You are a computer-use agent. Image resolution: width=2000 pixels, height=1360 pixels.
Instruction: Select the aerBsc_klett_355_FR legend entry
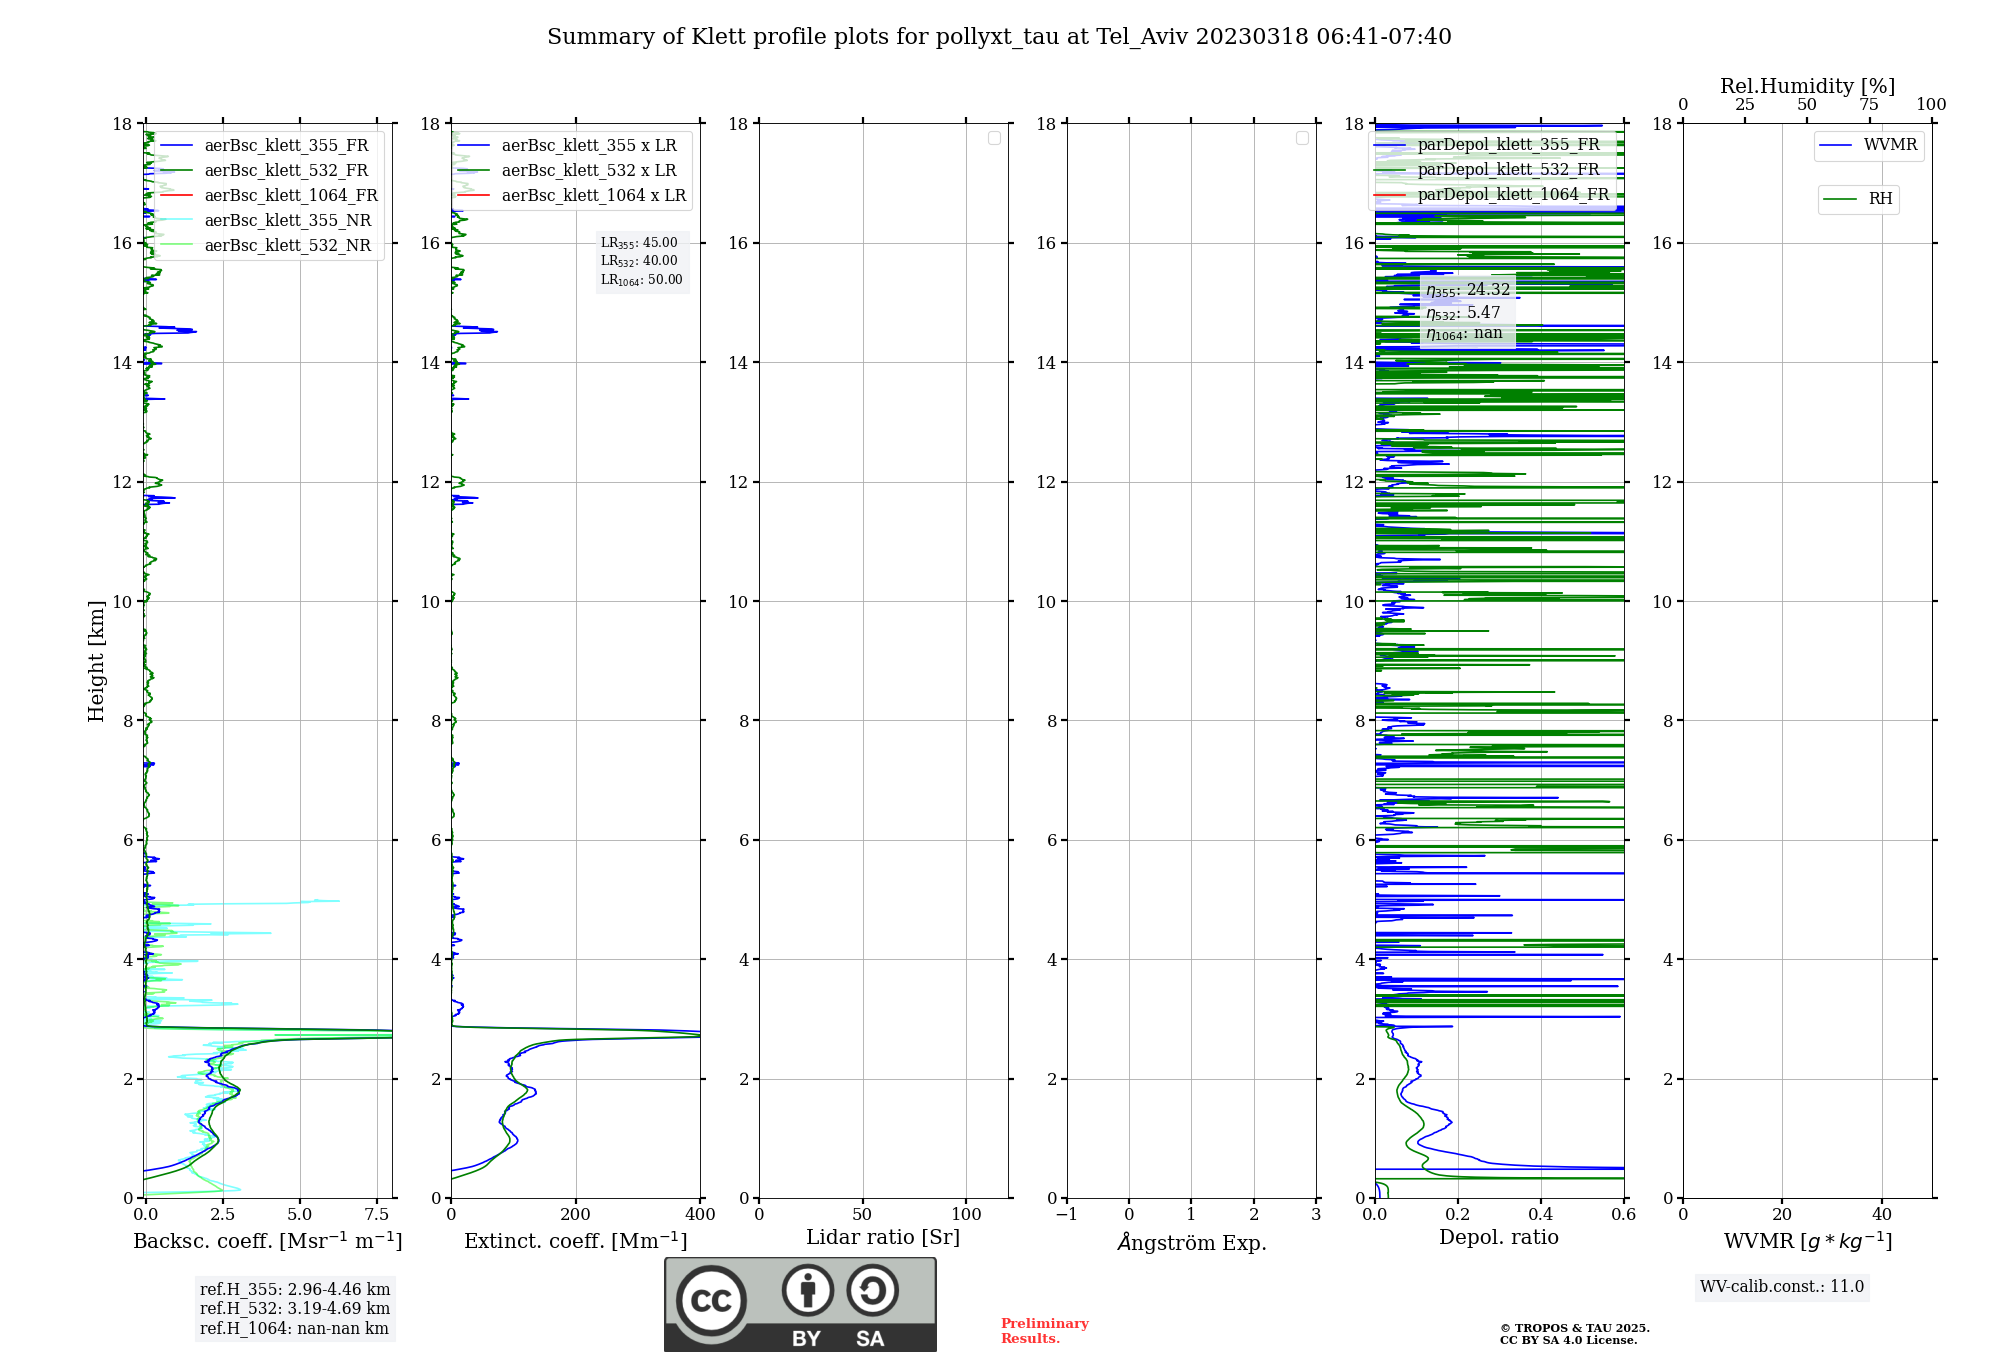(267, 146)
